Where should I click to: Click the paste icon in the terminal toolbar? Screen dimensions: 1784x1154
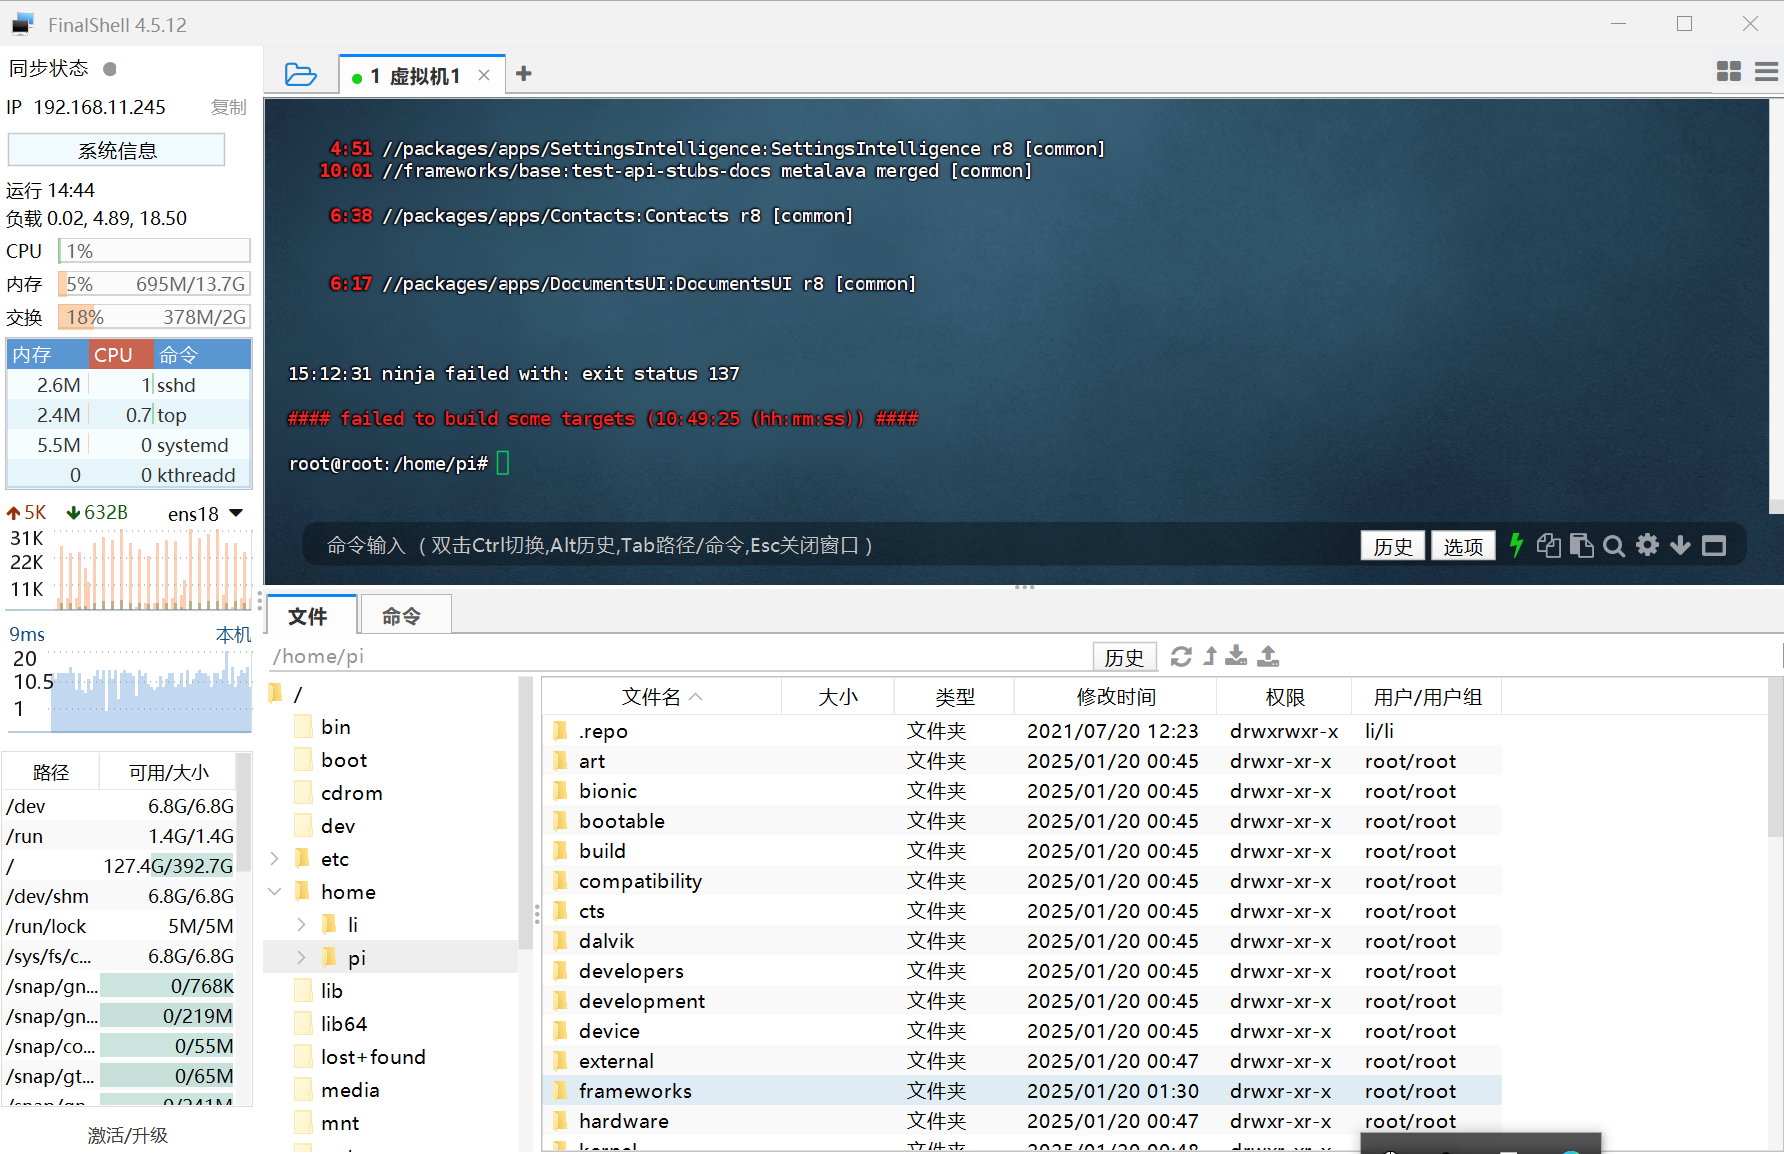tap(1582, 545)
